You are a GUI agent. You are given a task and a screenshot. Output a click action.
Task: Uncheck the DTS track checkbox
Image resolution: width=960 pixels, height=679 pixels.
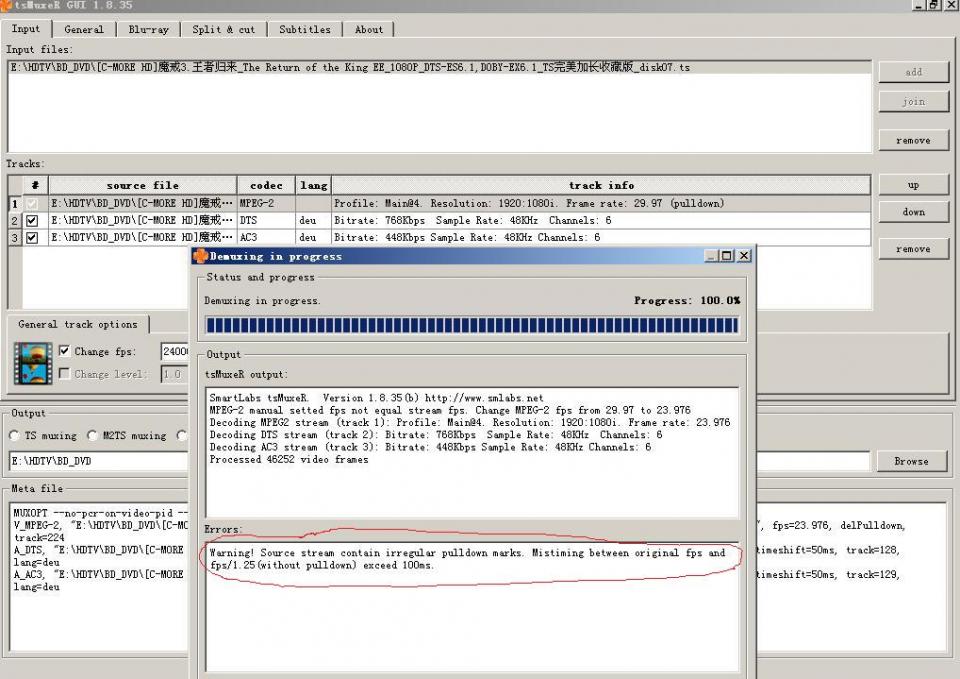tap(33, 221)
